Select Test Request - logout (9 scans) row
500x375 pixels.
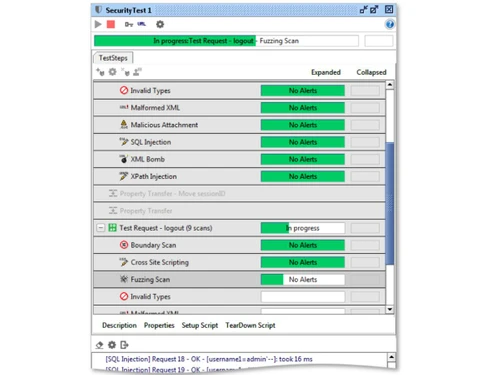[239, 228]
